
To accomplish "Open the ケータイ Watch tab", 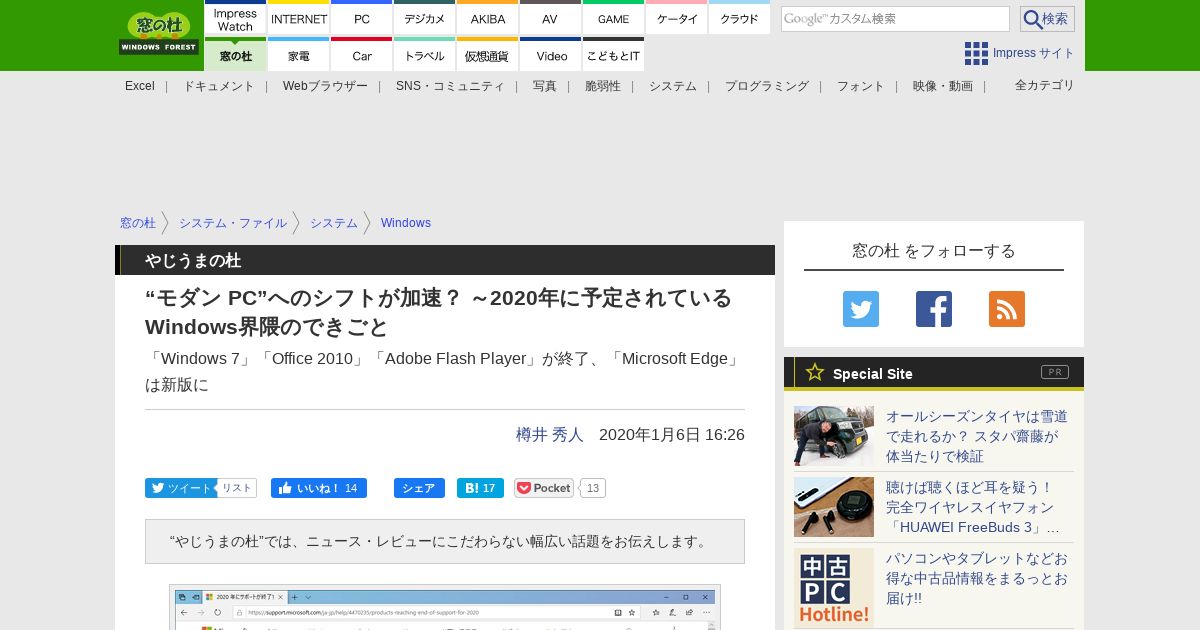I will (677, 18).
